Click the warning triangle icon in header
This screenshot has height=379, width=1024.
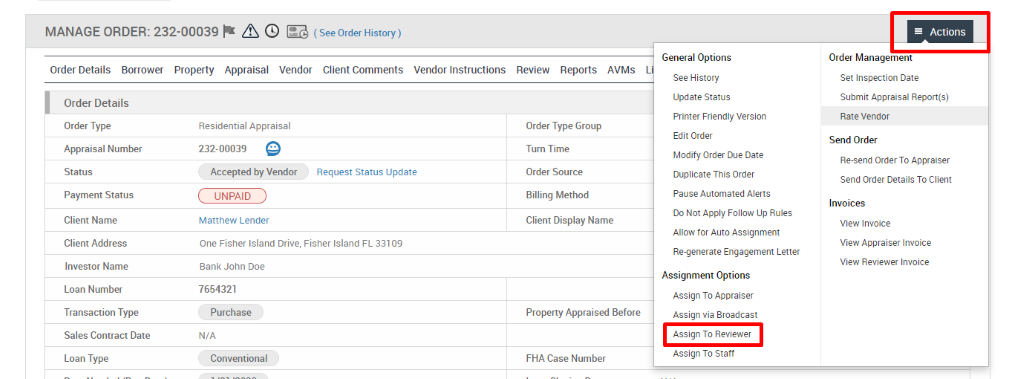[250, 31]
